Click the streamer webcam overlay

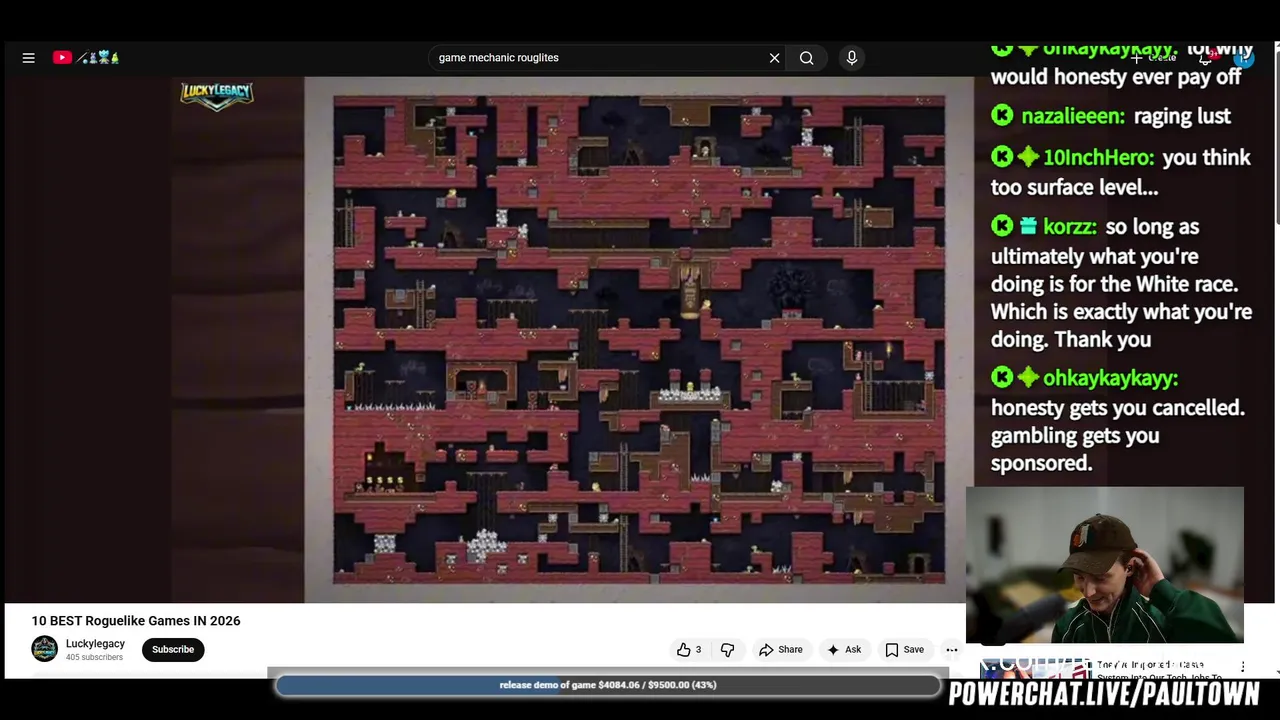pos(1105,565)
